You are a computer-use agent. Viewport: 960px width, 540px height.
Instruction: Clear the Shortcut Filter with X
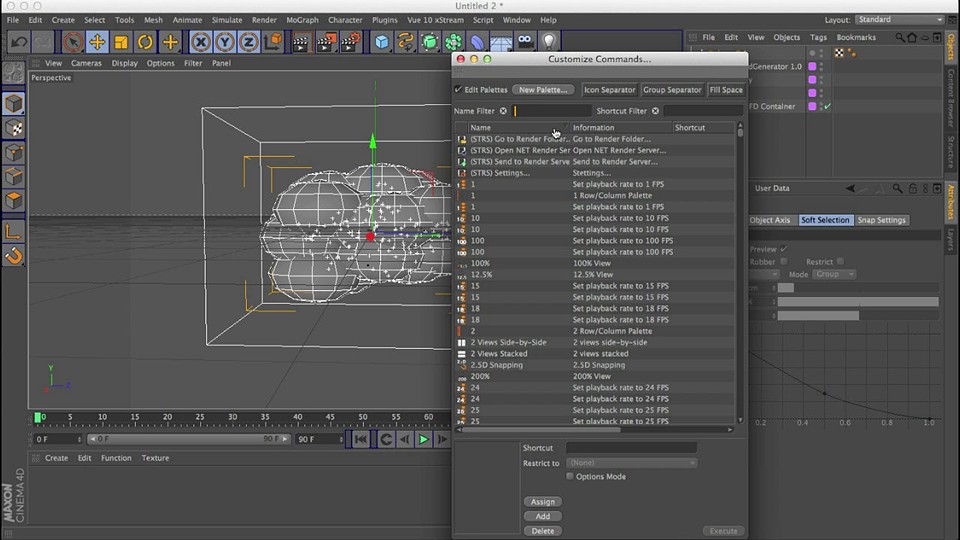(x=655, y=111)
